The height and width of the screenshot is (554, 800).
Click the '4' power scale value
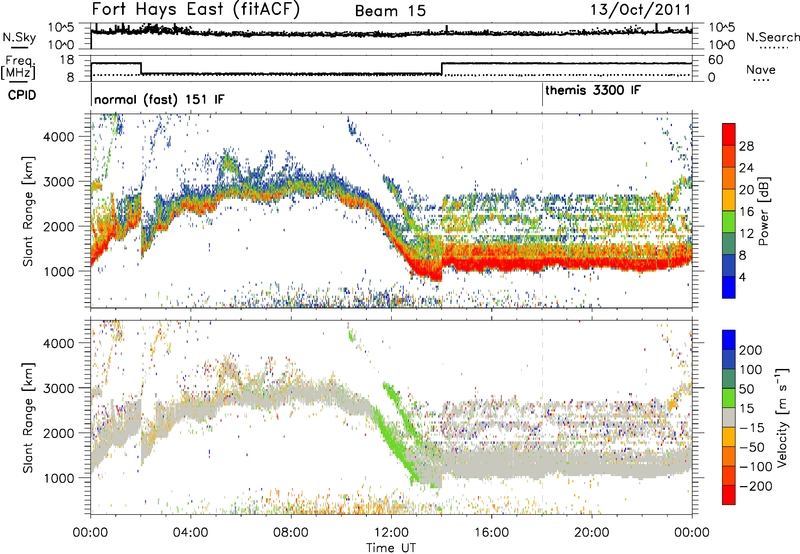[743, 277]
